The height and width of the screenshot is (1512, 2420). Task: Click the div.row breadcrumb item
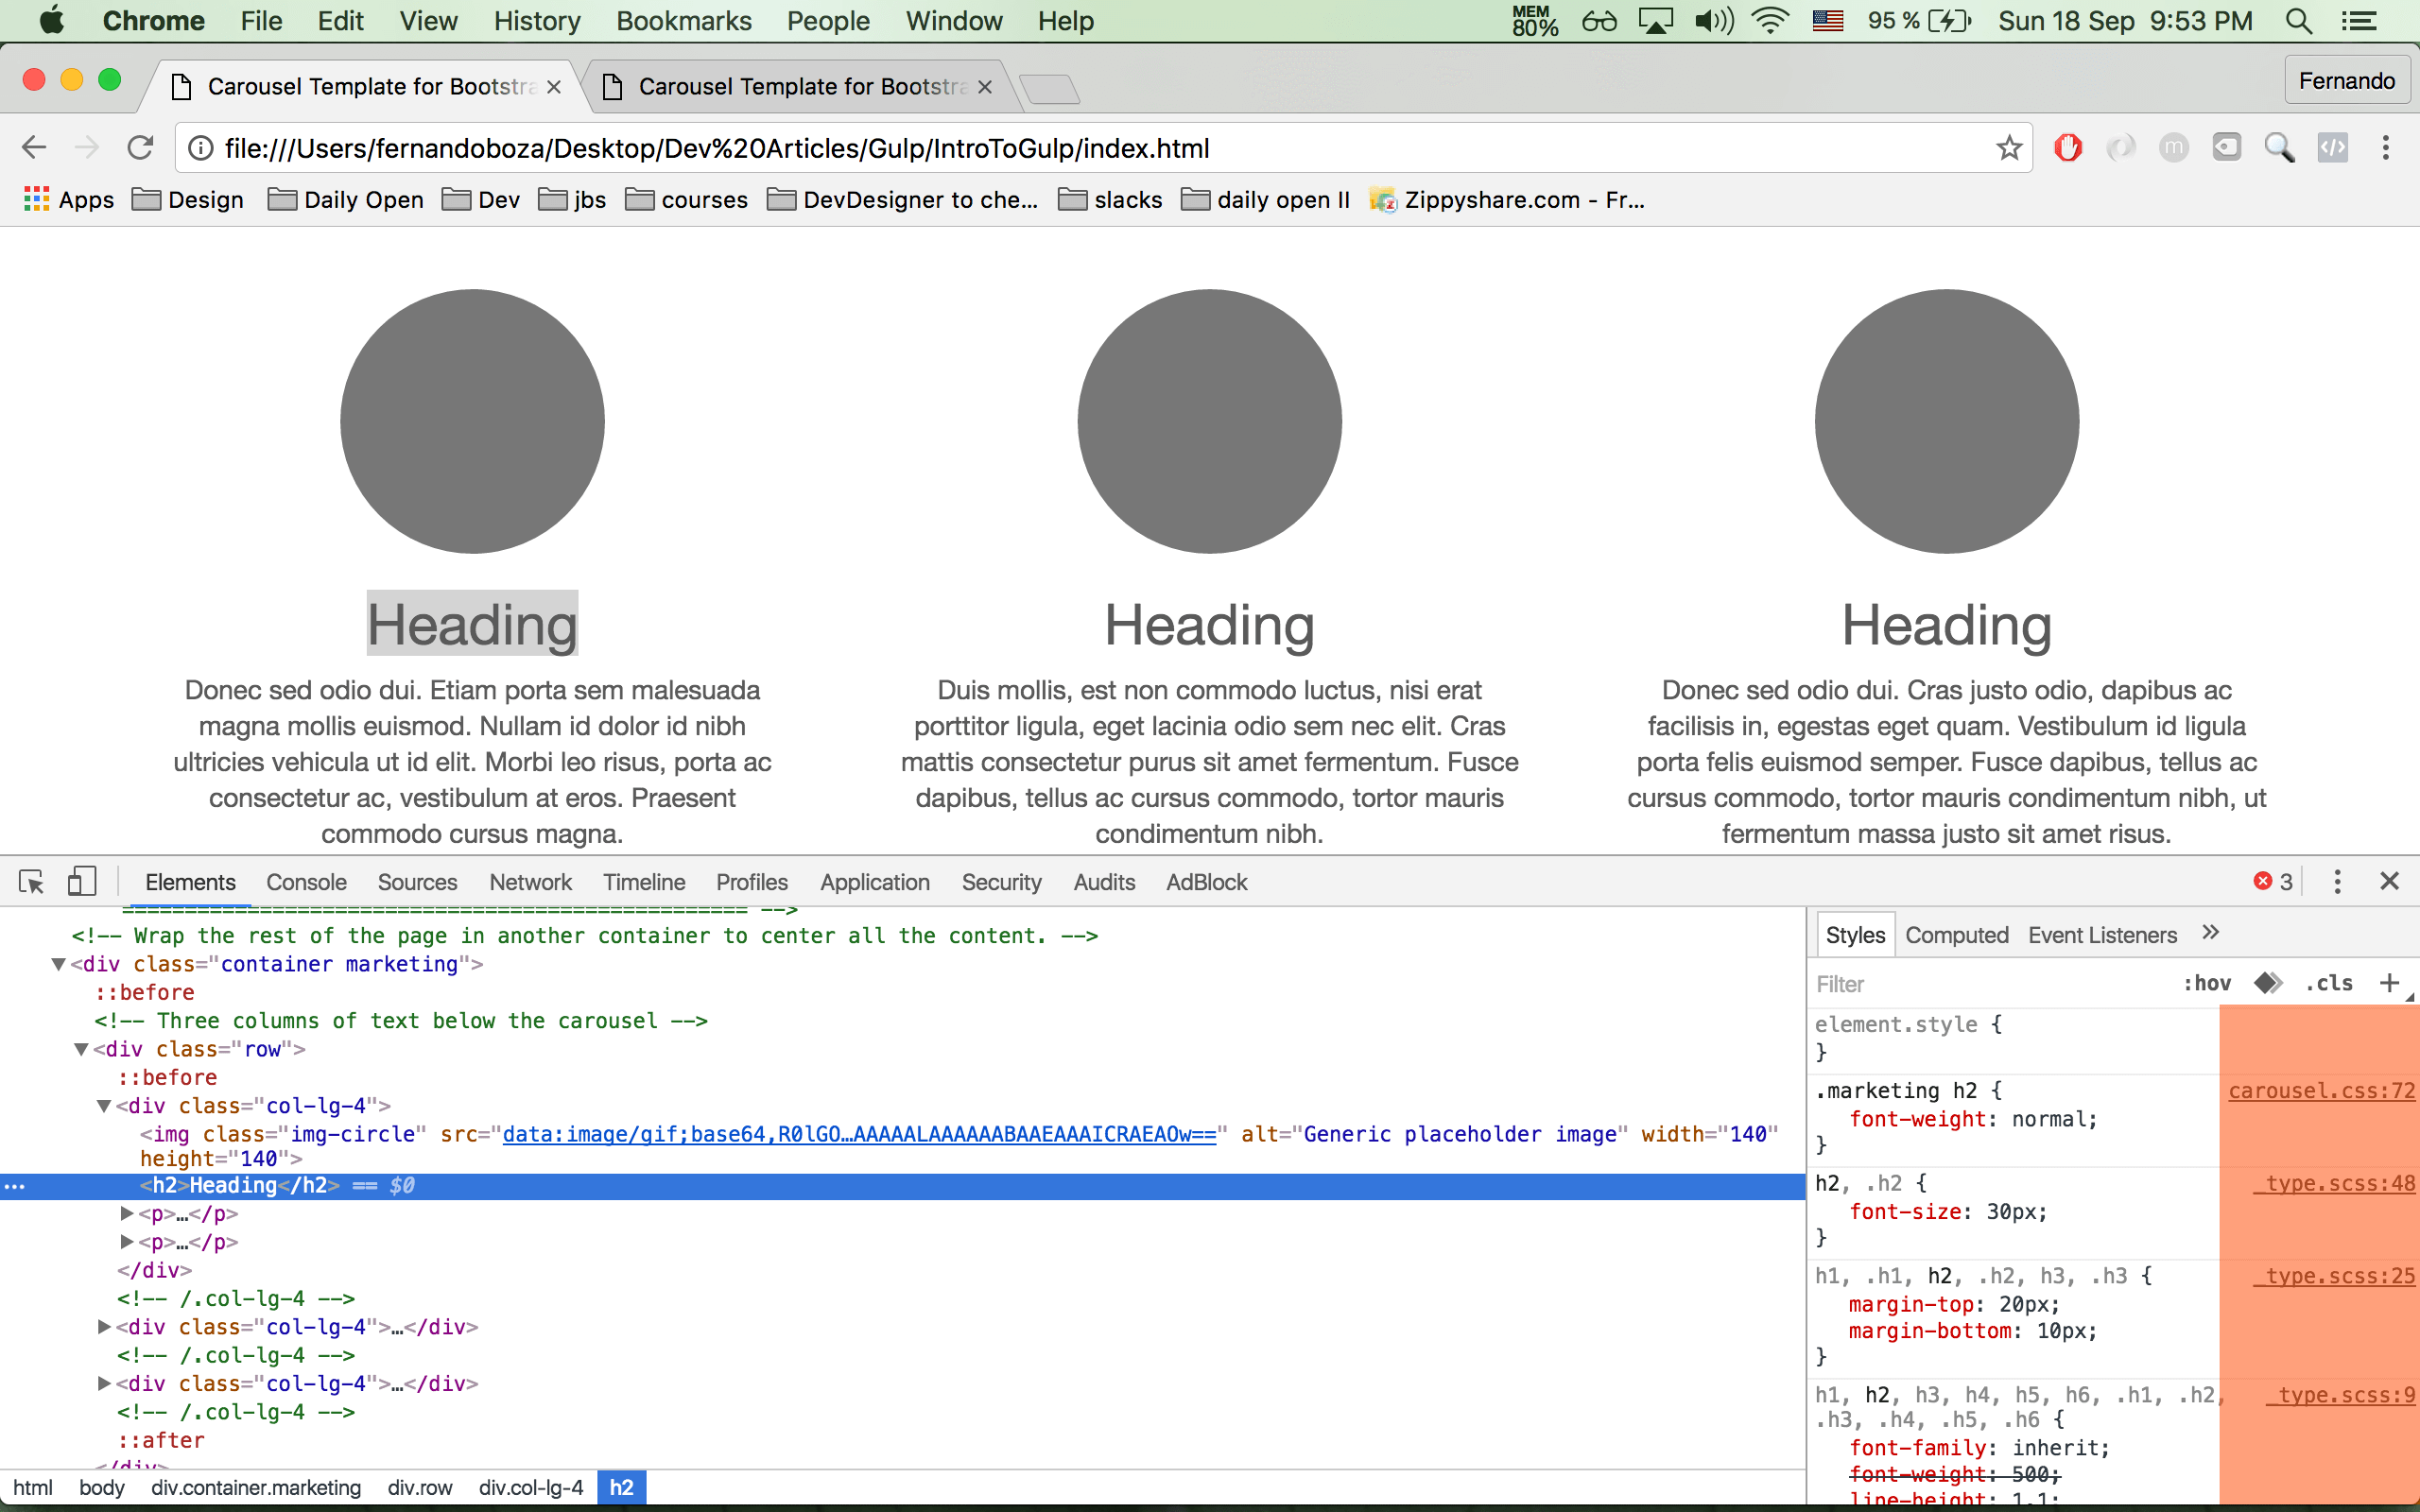click(419, 1487)
